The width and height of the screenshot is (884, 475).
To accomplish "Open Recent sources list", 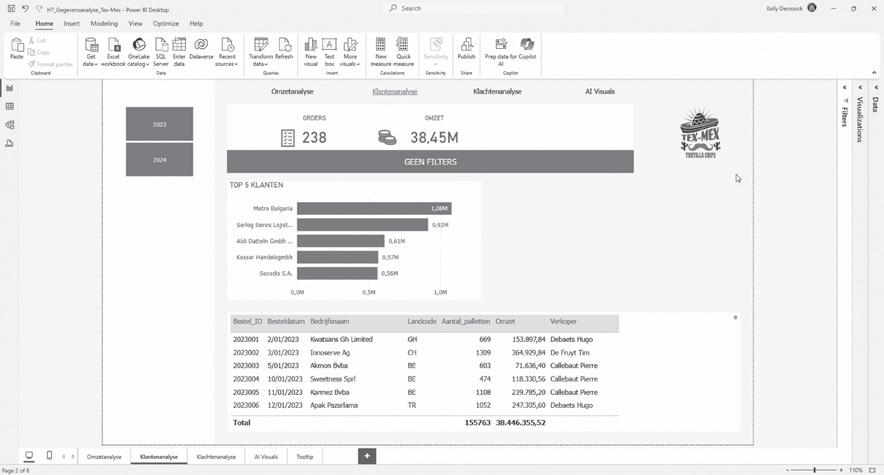I will [227, 52].
